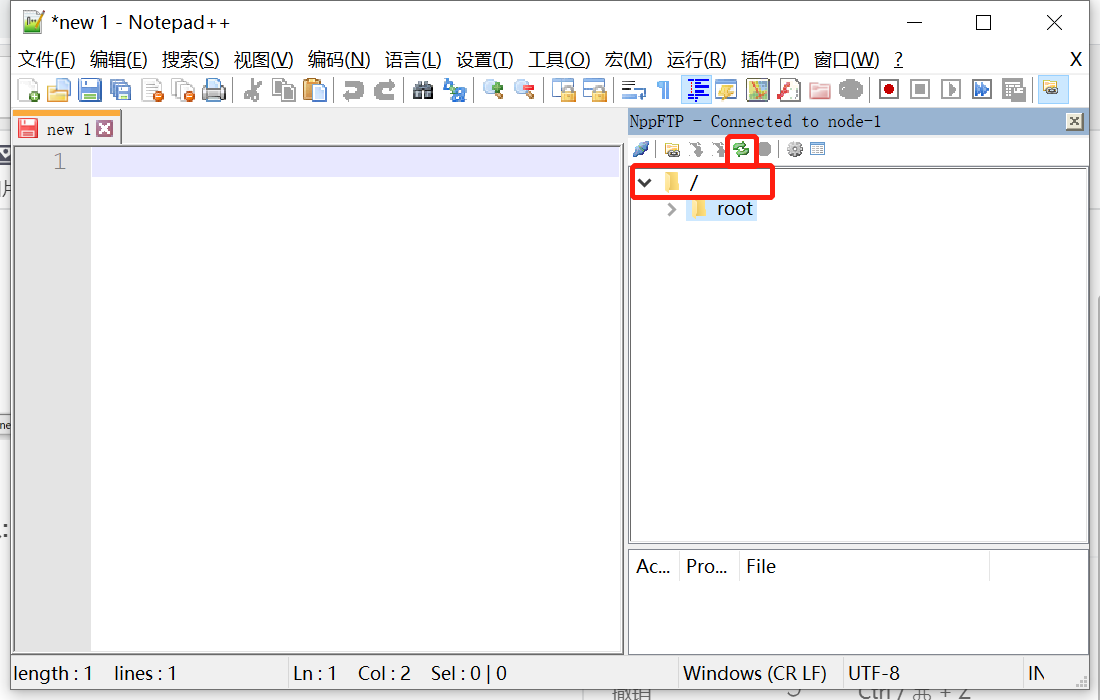1100x700 pixels.
Task: Click the Paste clipboard icon
Action: click(x=314, y=90)
